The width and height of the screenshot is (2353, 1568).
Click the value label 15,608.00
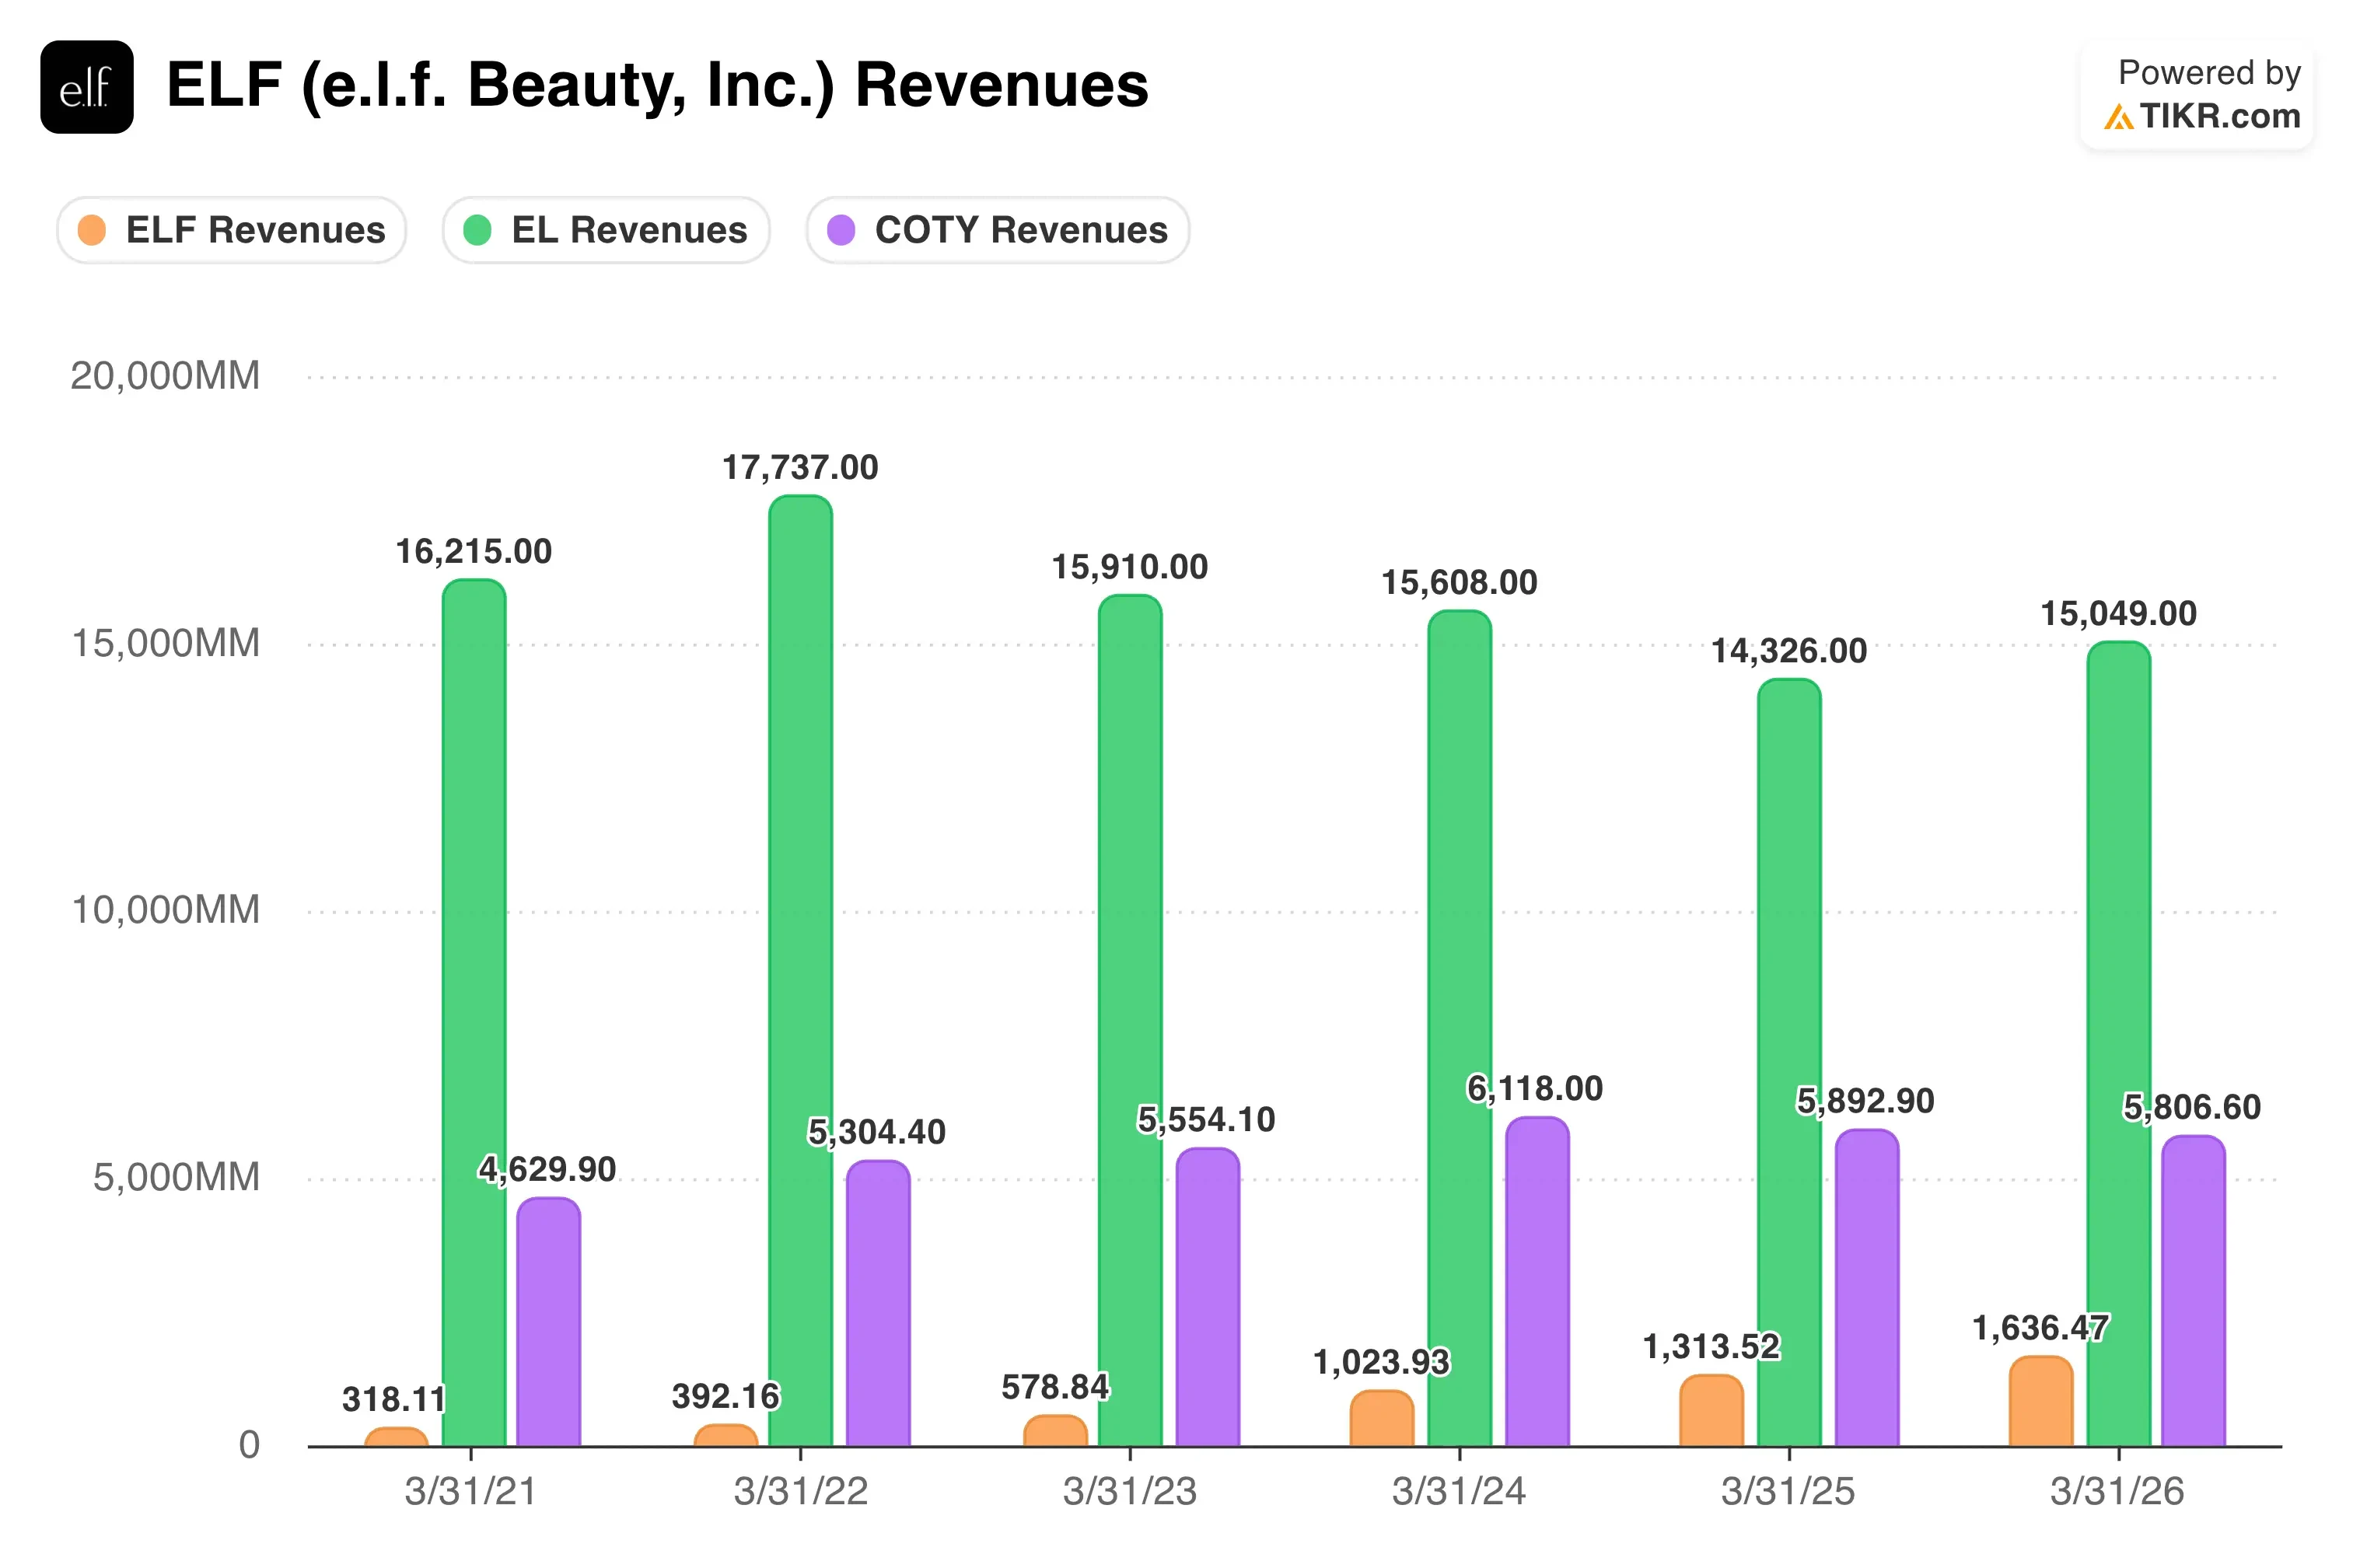(1460, 582)
